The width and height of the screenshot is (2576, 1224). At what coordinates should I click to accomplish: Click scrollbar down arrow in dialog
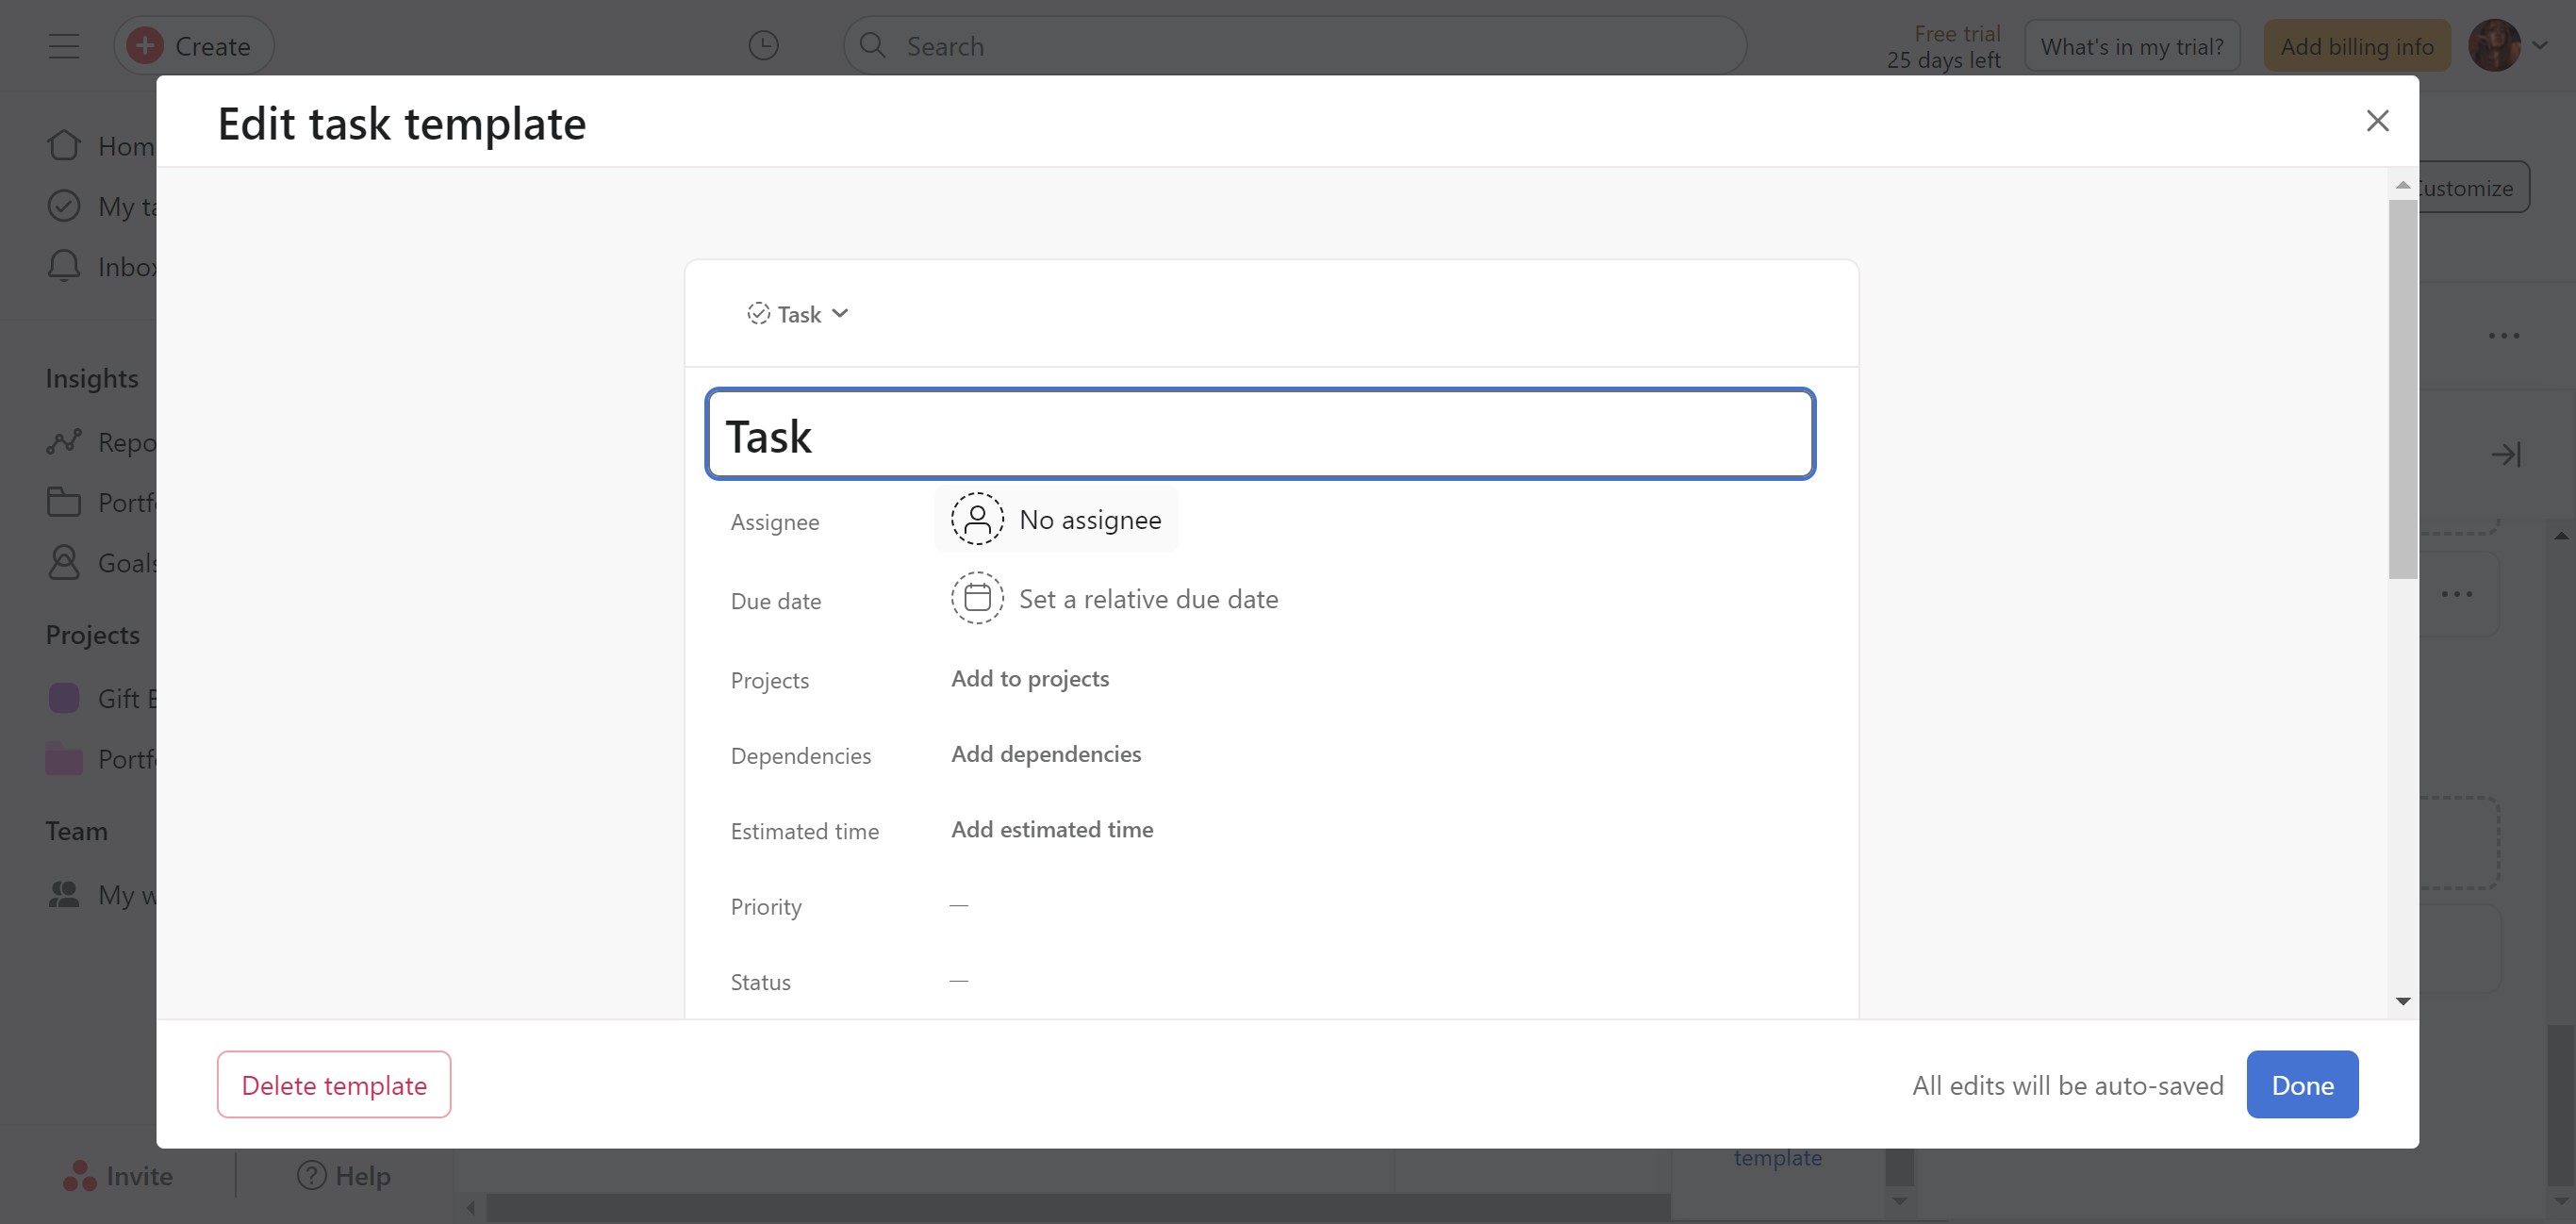click(x=2402, y=1001)
